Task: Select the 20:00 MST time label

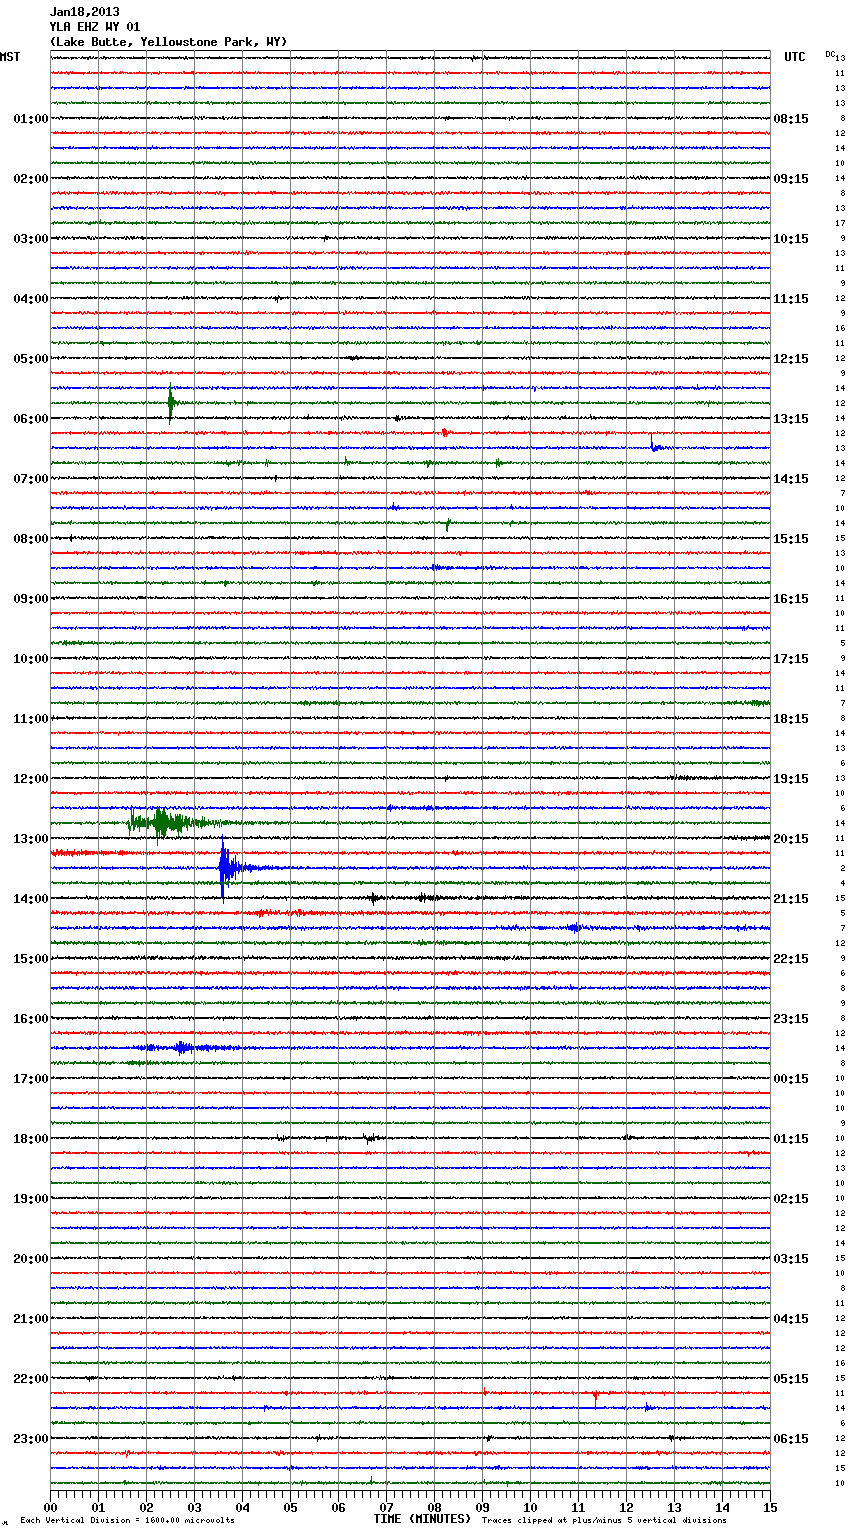Action: coord(31,1259)
